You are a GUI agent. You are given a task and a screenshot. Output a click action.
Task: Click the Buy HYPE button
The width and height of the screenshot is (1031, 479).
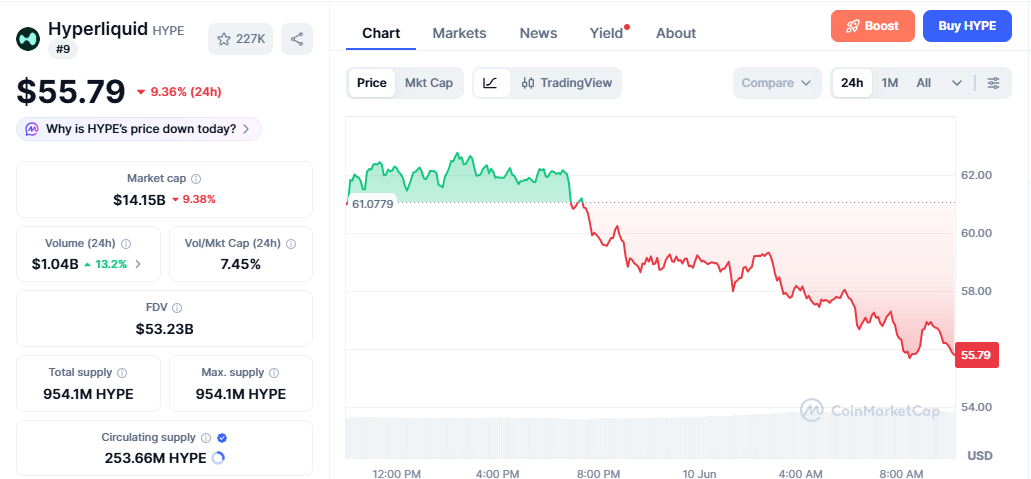pyautogui.click(x=967, y=26)
